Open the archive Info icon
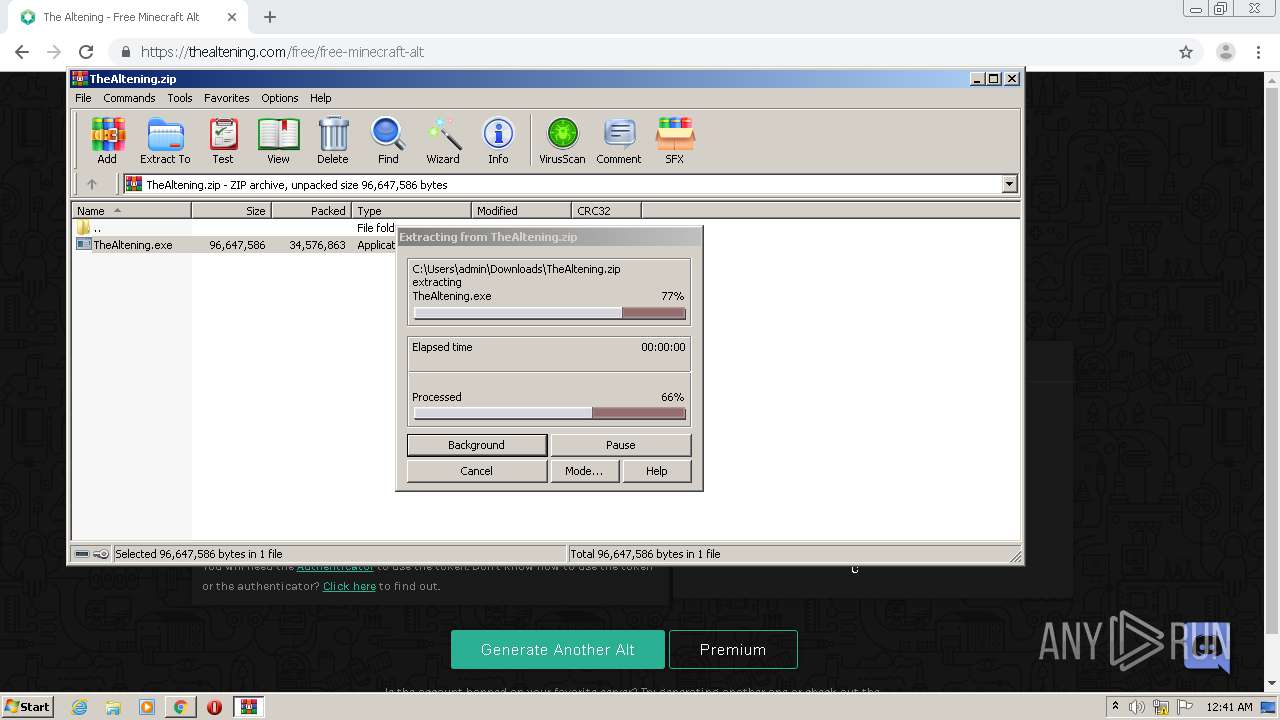The height and width of the screenshot is (720, 1280). pyautogui.click(x=498, y=141)
